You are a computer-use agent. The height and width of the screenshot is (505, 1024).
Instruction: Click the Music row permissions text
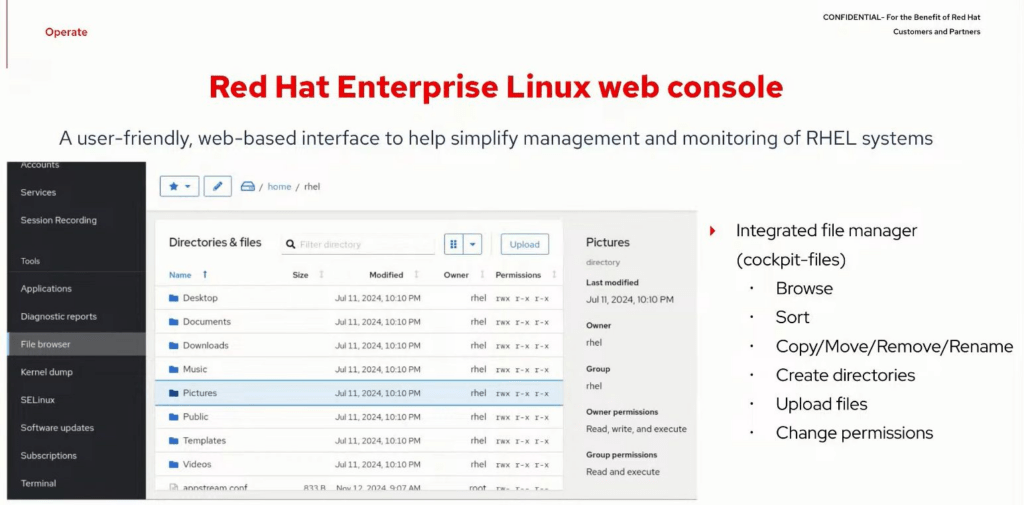(x=522, y=370)
